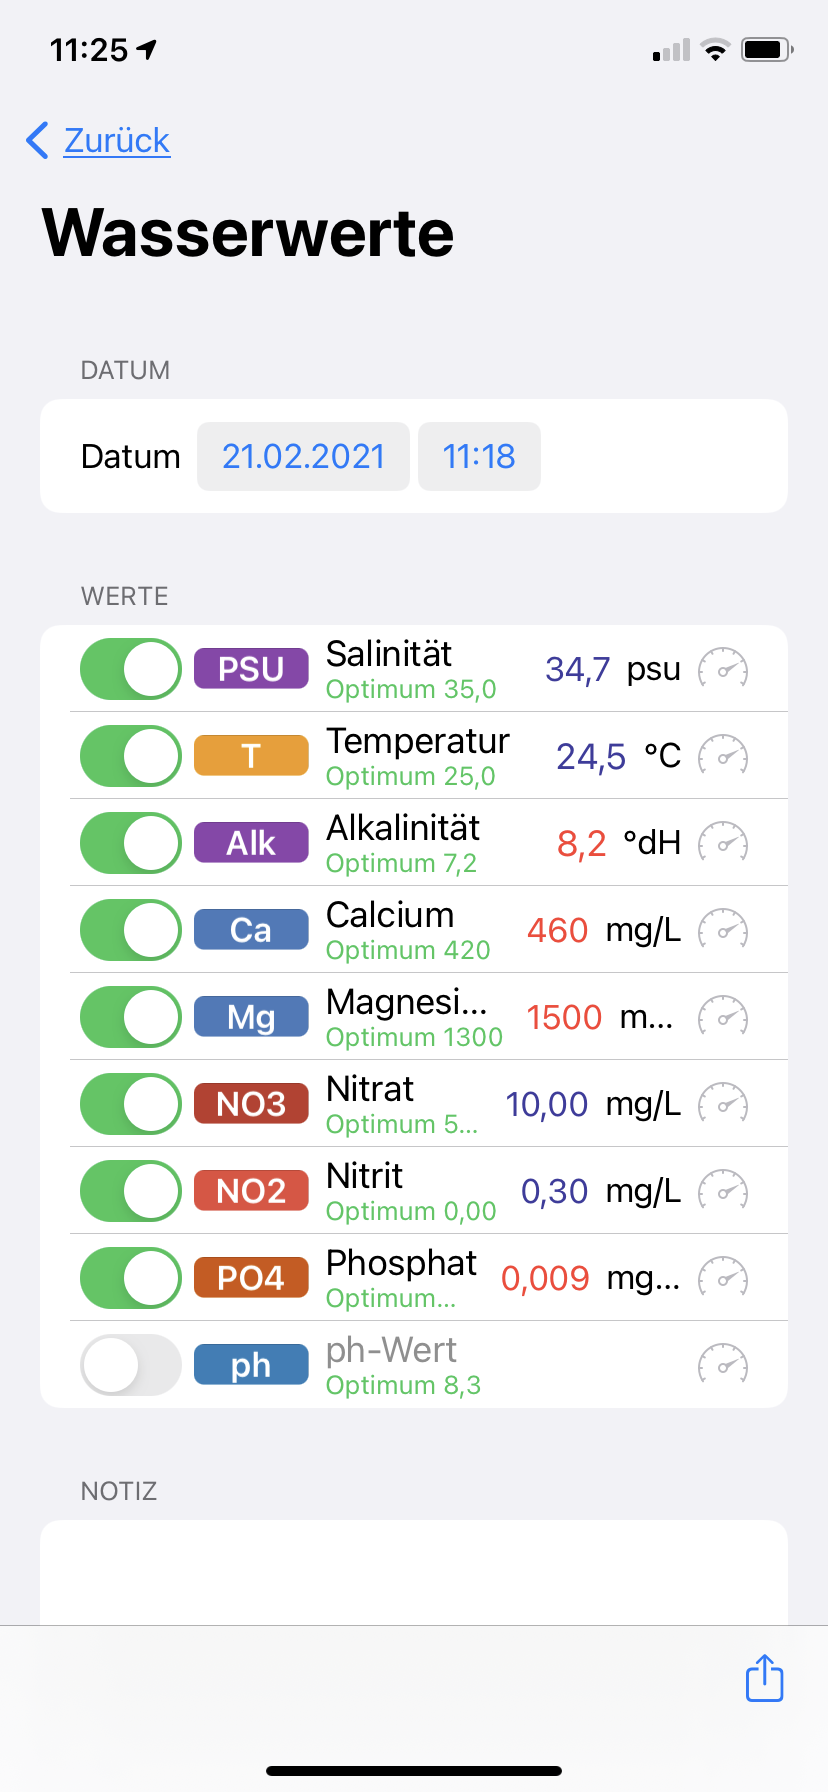Disable the Salinität PSU toggle

(x=131, y=669)
